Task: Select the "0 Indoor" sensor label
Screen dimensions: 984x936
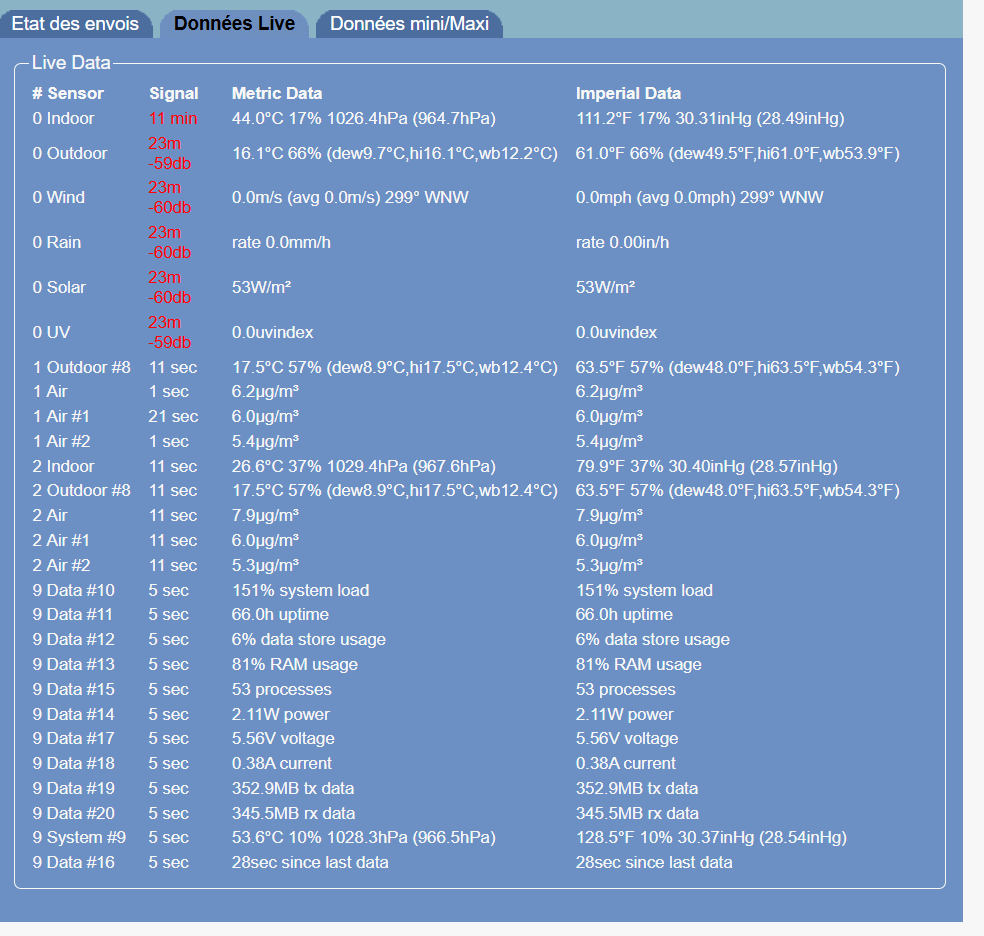Action: click(x=63, y=119)
